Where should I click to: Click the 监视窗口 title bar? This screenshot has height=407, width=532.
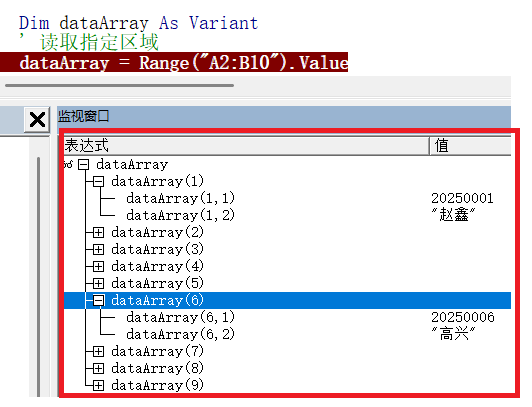coord(284,116)
